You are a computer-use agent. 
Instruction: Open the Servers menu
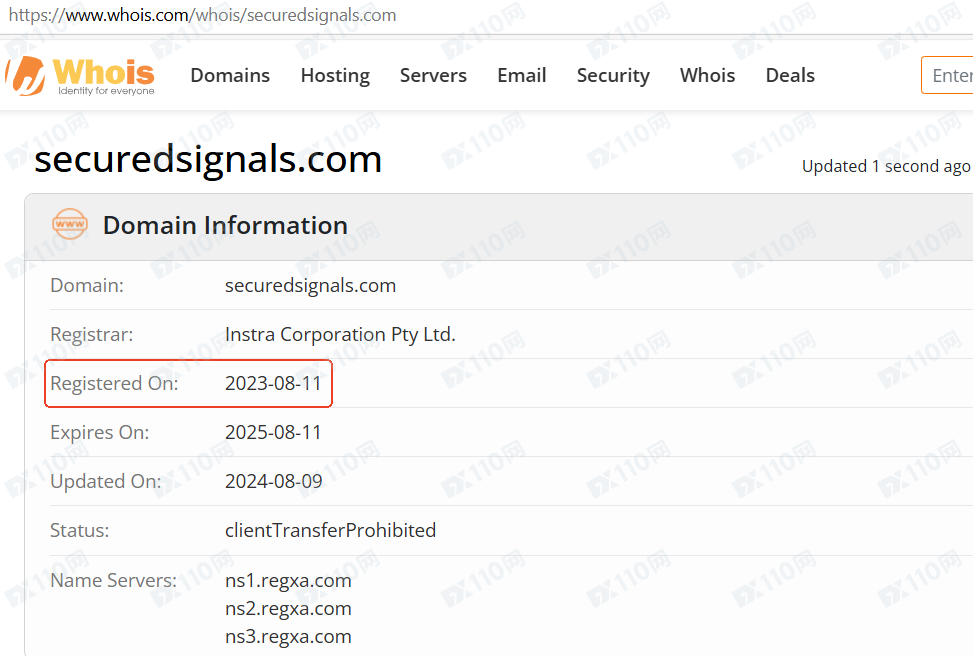click(433, 75)
